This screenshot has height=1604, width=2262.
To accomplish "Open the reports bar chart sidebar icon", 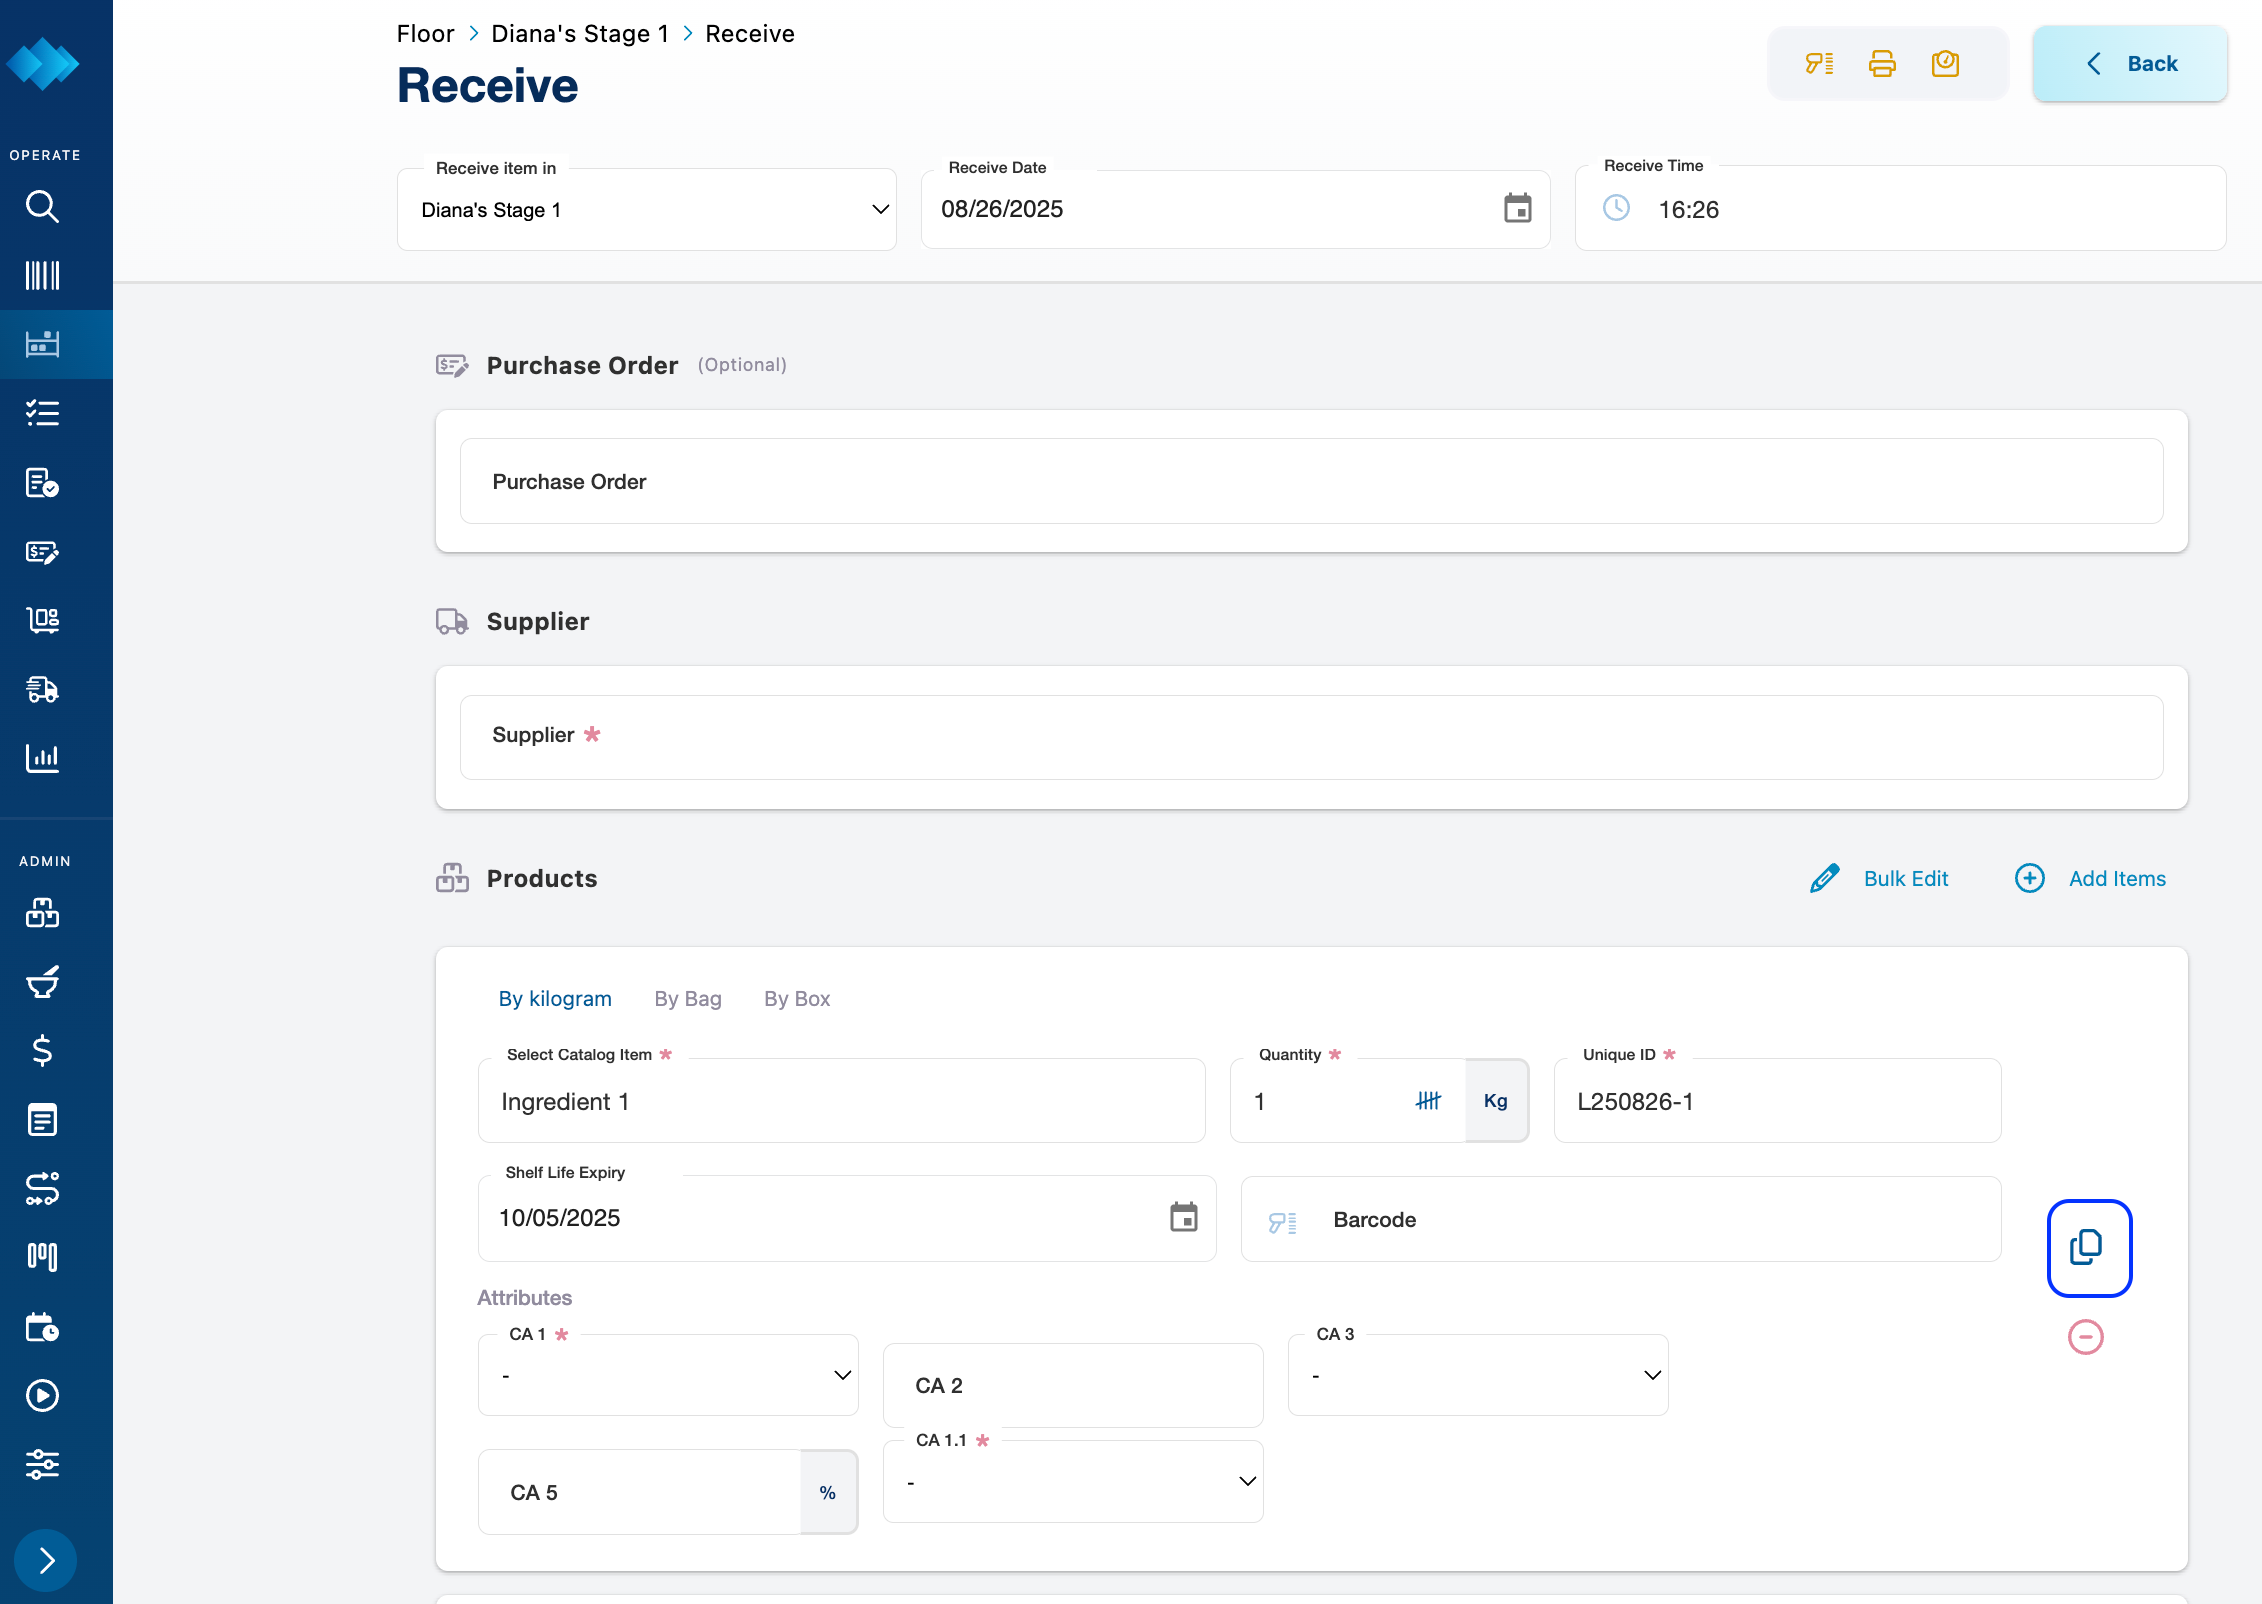I will [42, 758].
